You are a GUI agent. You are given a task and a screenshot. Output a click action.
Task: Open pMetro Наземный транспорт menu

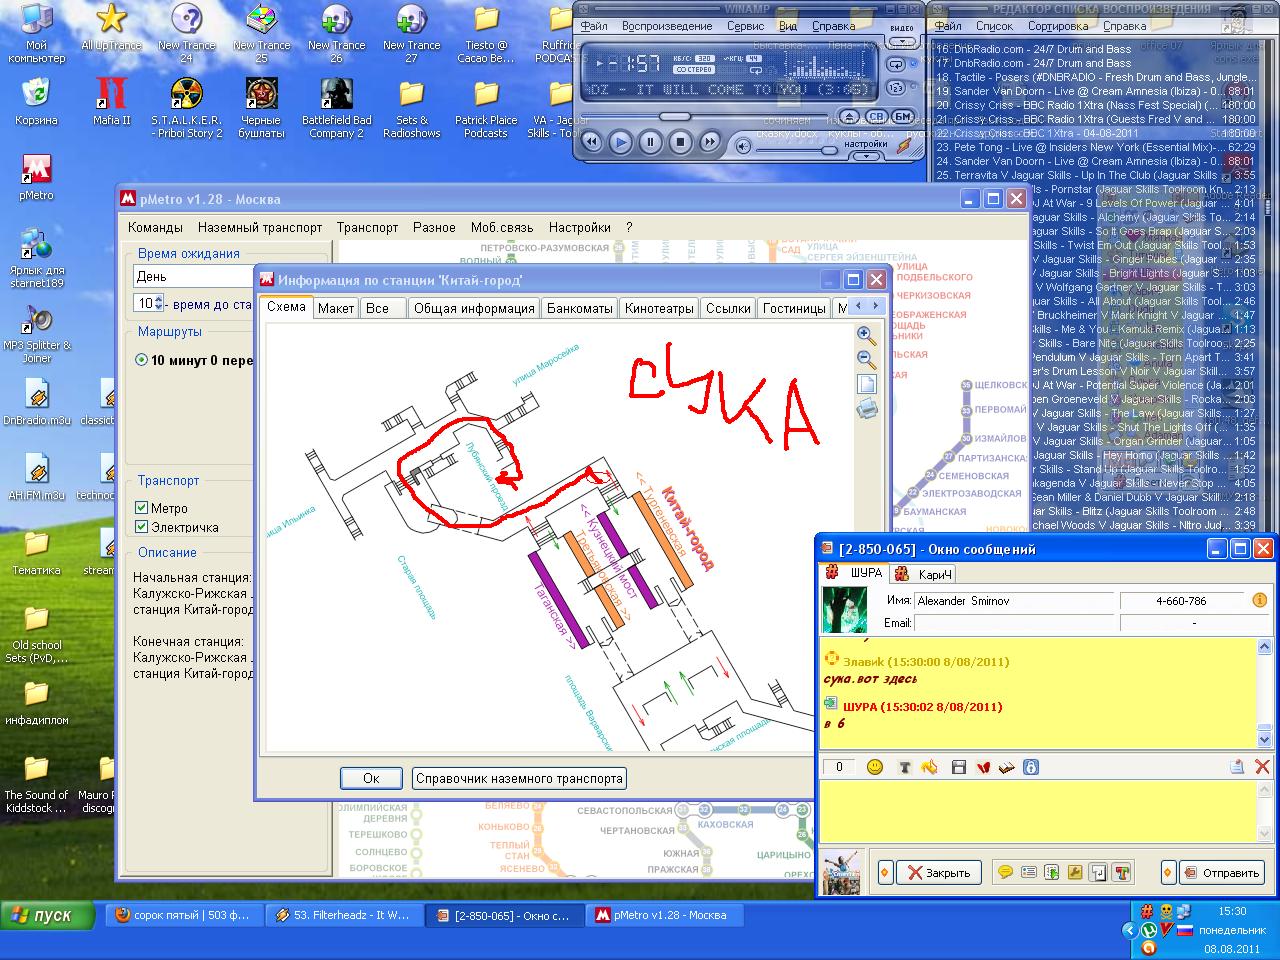point(260,227)
